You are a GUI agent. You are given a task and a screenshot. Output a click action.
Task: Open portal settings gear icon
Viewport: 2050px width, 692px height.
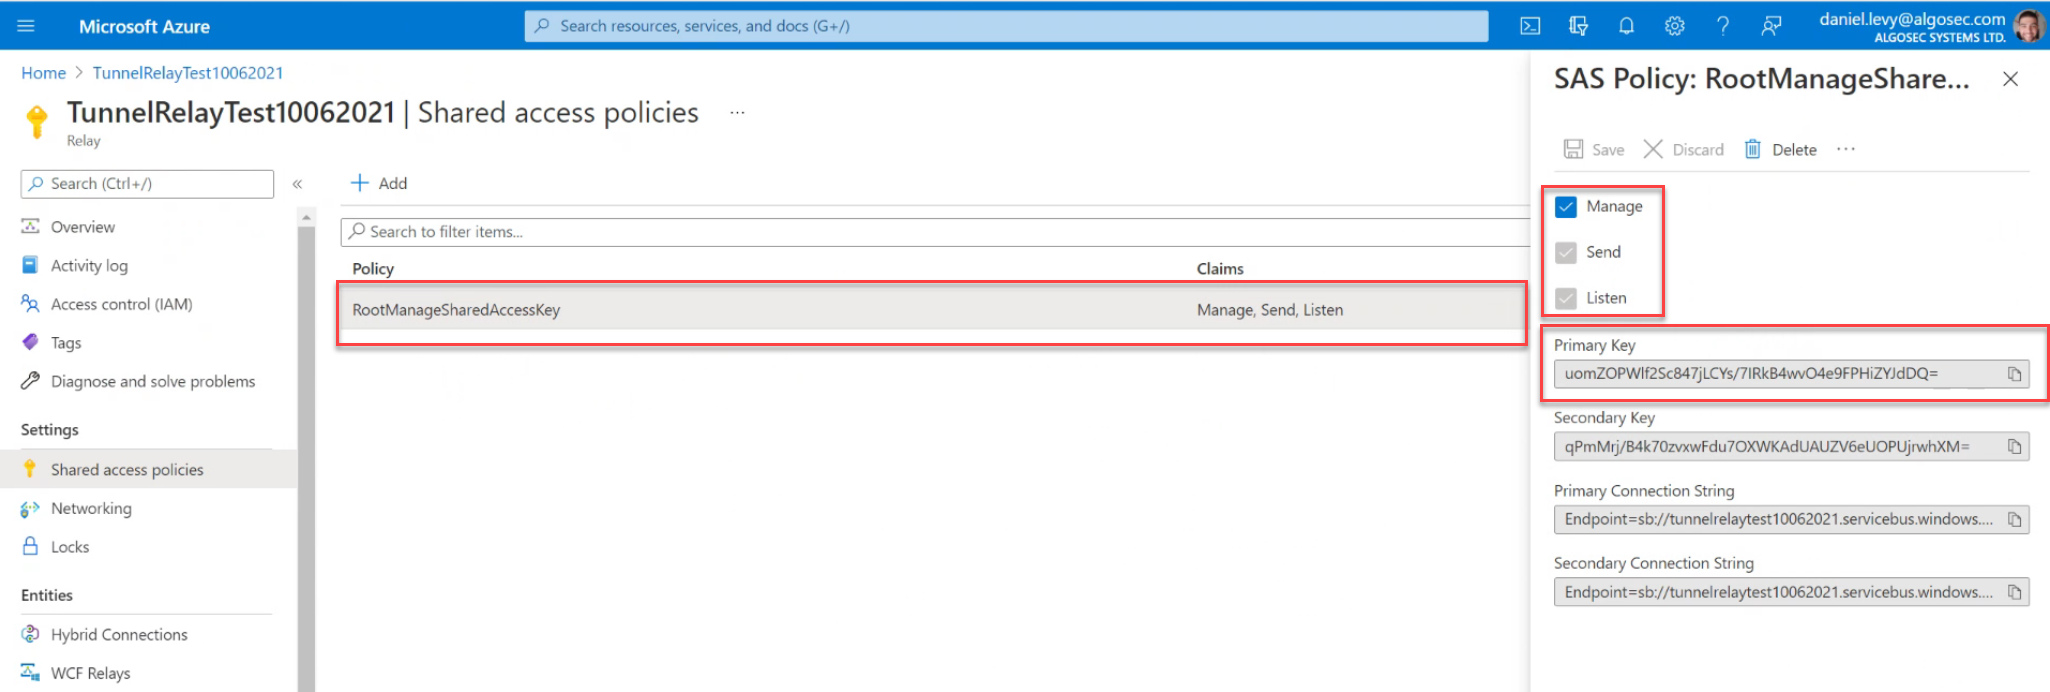tap(1674, 26)
